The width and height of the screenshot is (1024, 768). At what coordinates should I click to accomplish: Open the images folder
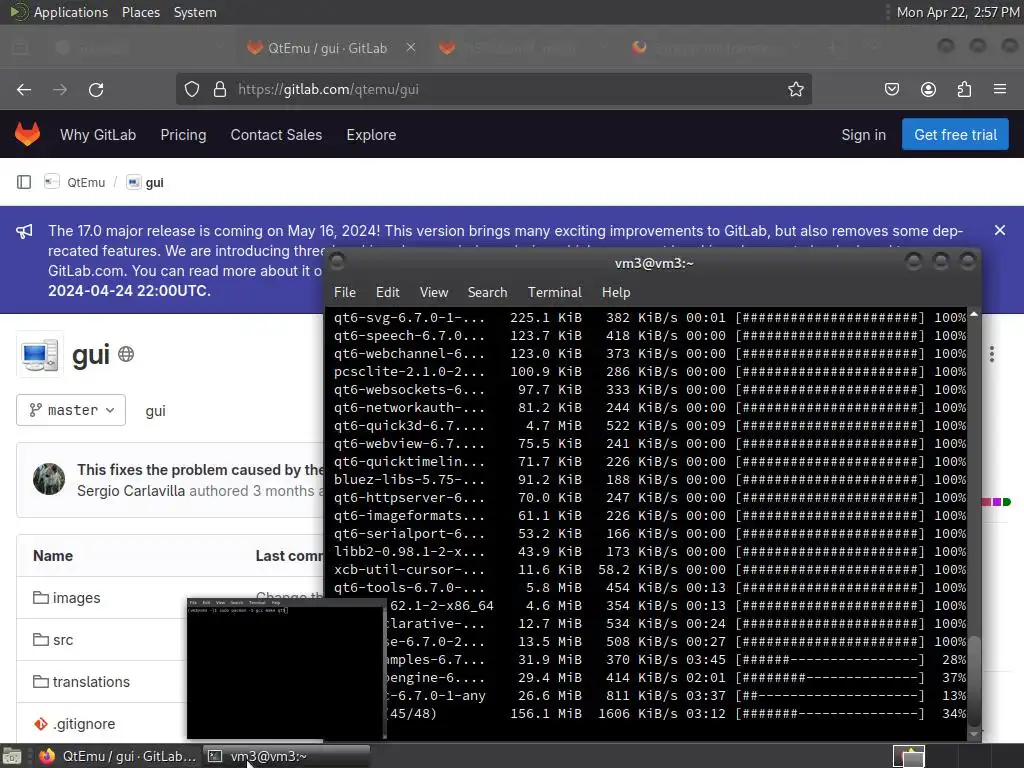(76, 598)
